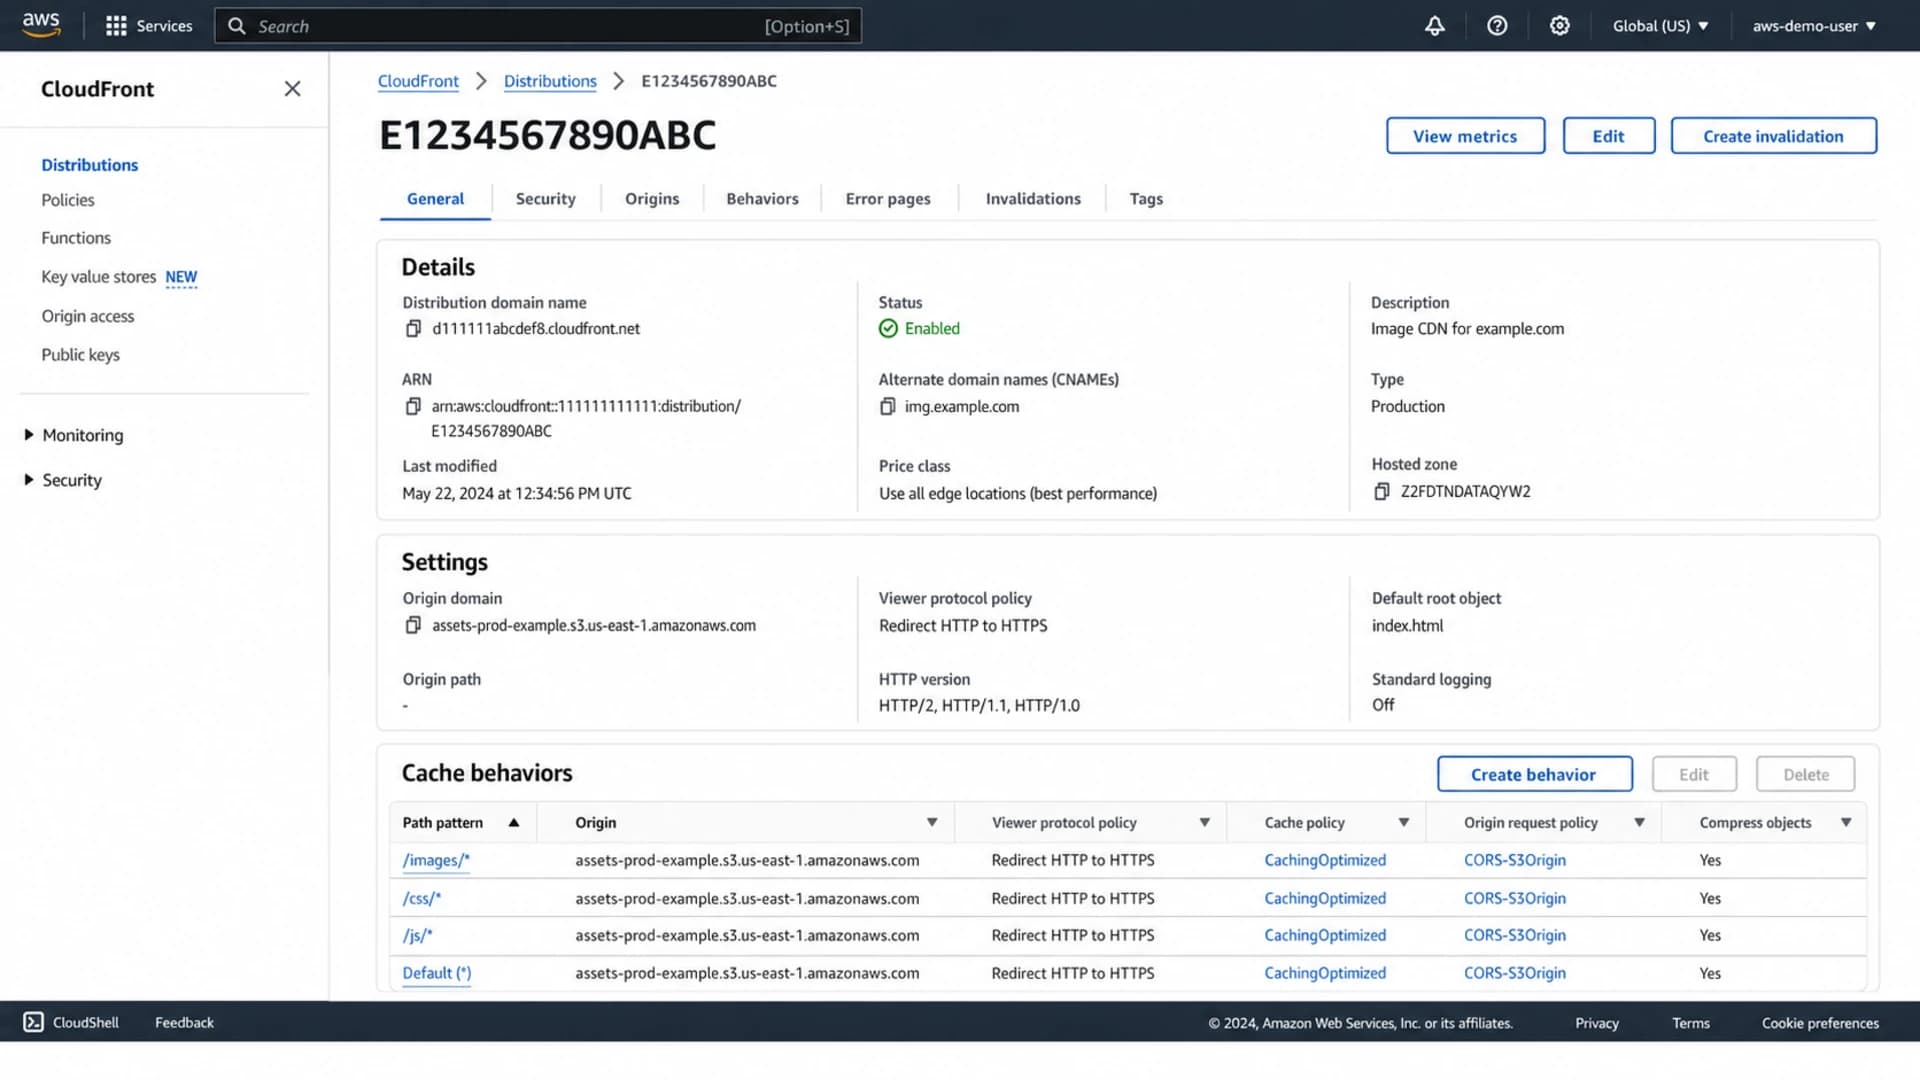
Task: Open the Global (US) region dropdown
Action: [1660, 26]
